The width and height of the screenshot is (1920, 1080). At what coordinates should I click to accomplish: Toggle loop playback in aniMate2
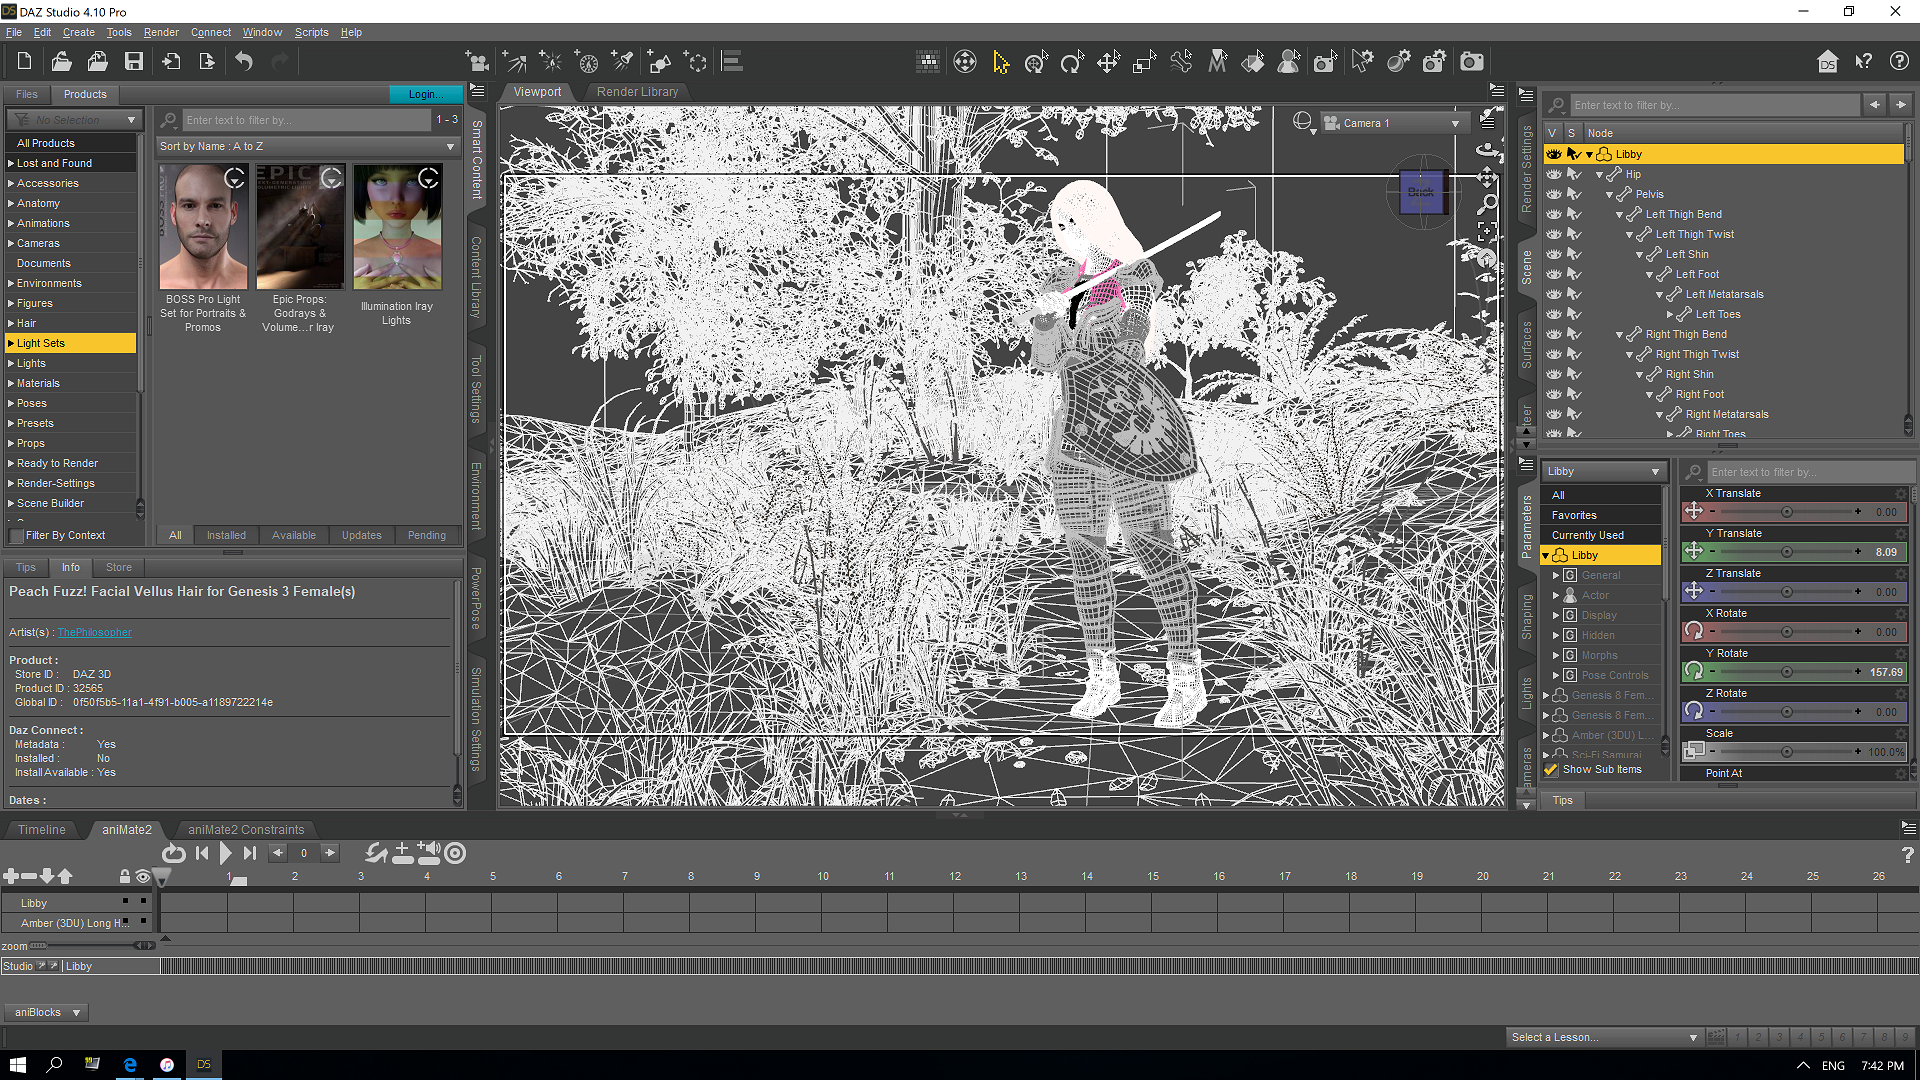[x=173, y=853]
